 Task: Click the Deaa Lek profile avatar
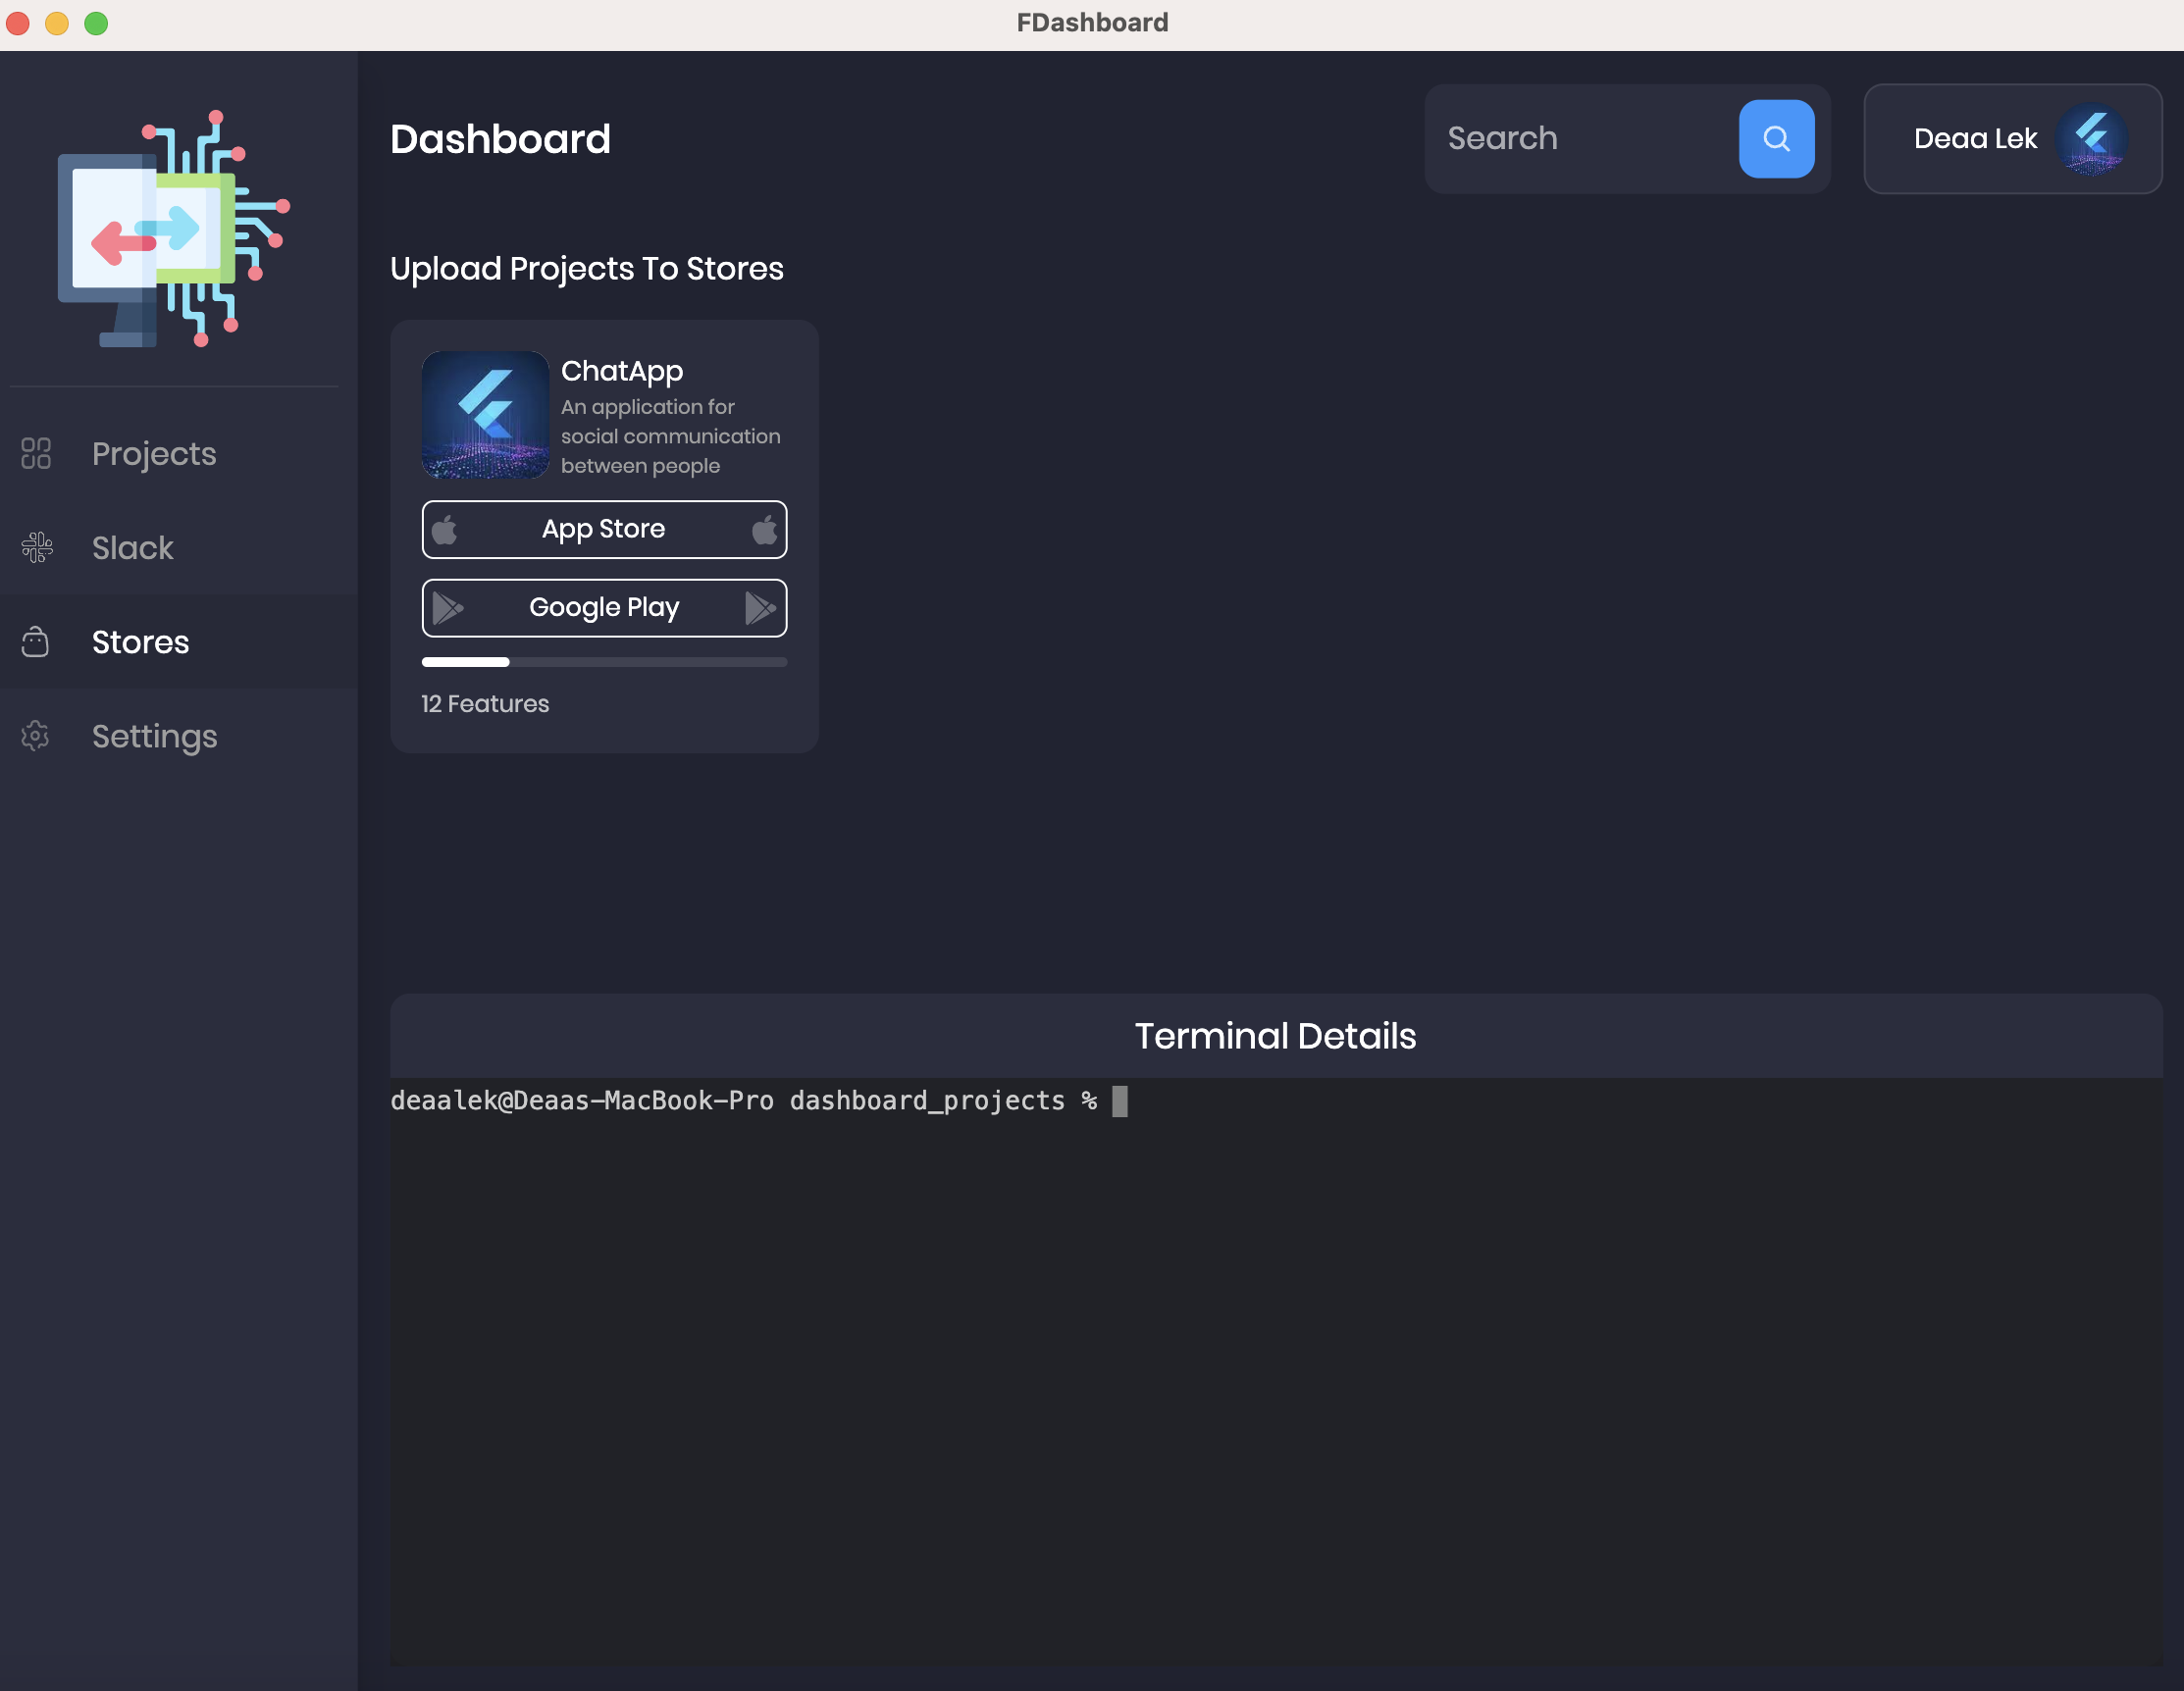[x=2091, y=139]
